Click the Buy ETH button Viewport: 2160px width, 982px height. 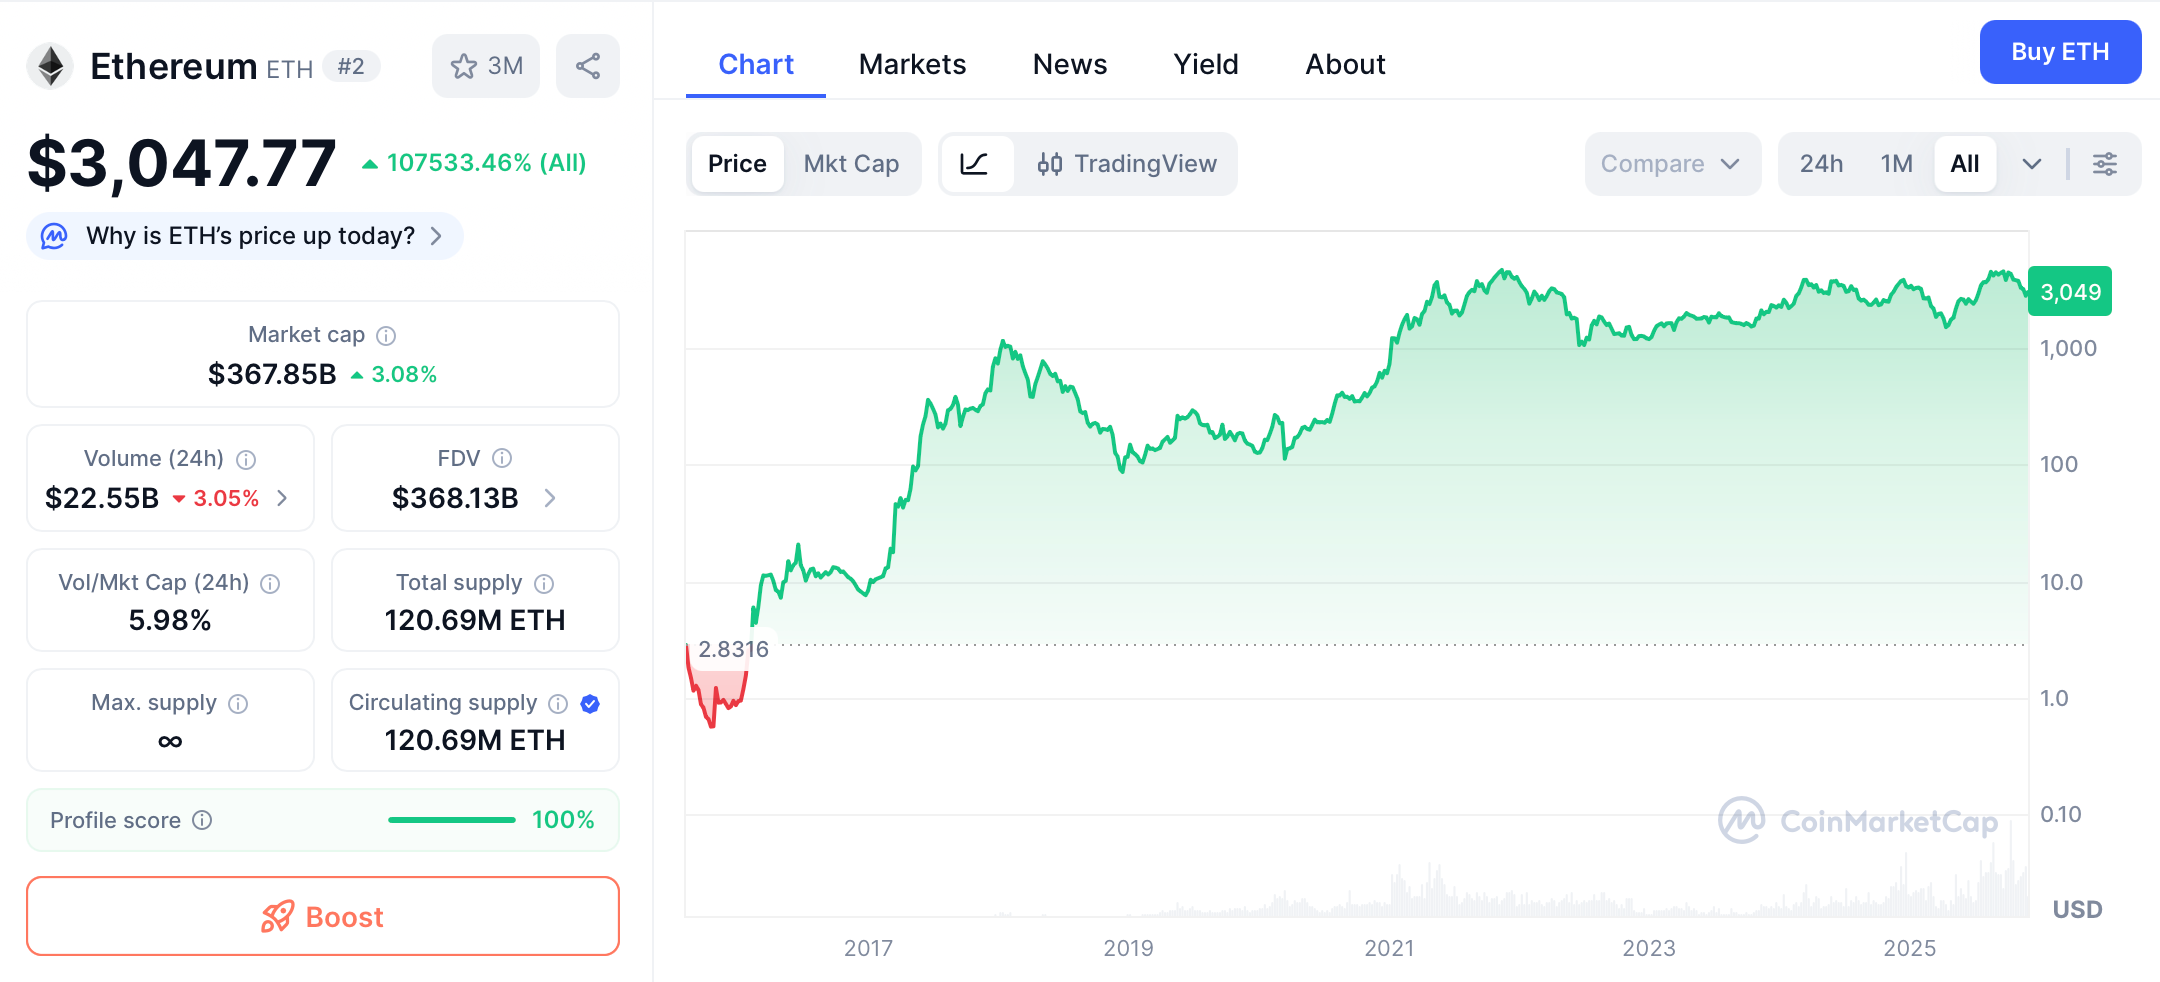tap(2059, 52)
